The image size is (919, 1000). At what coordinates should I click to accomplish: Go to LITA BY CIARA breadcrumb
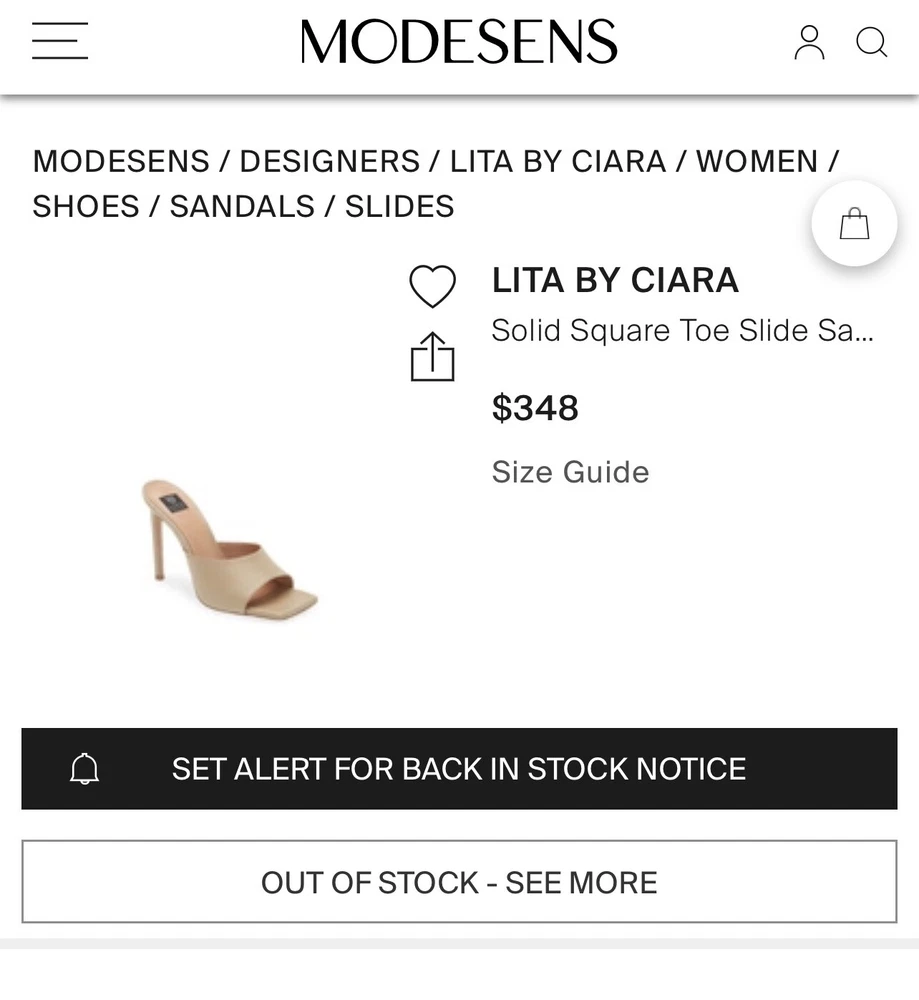tap(557, 161)
